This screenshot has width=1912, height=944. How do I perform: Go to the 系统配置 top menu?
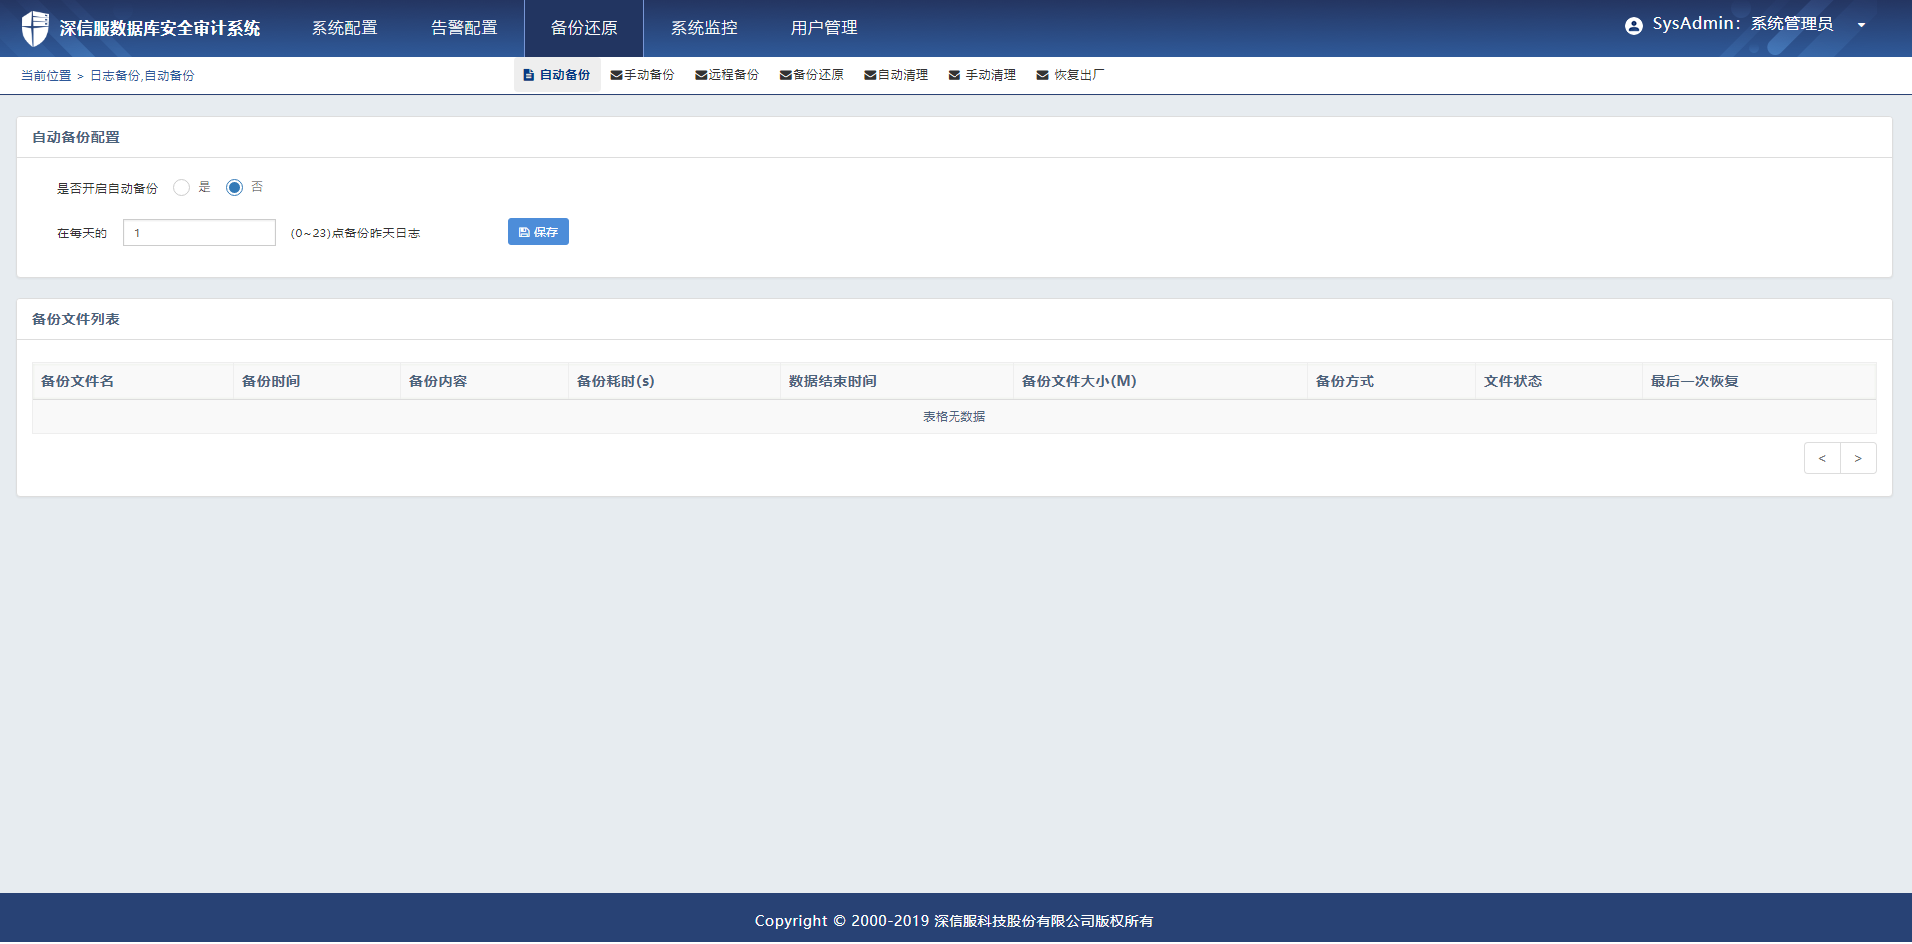[344, 28]
